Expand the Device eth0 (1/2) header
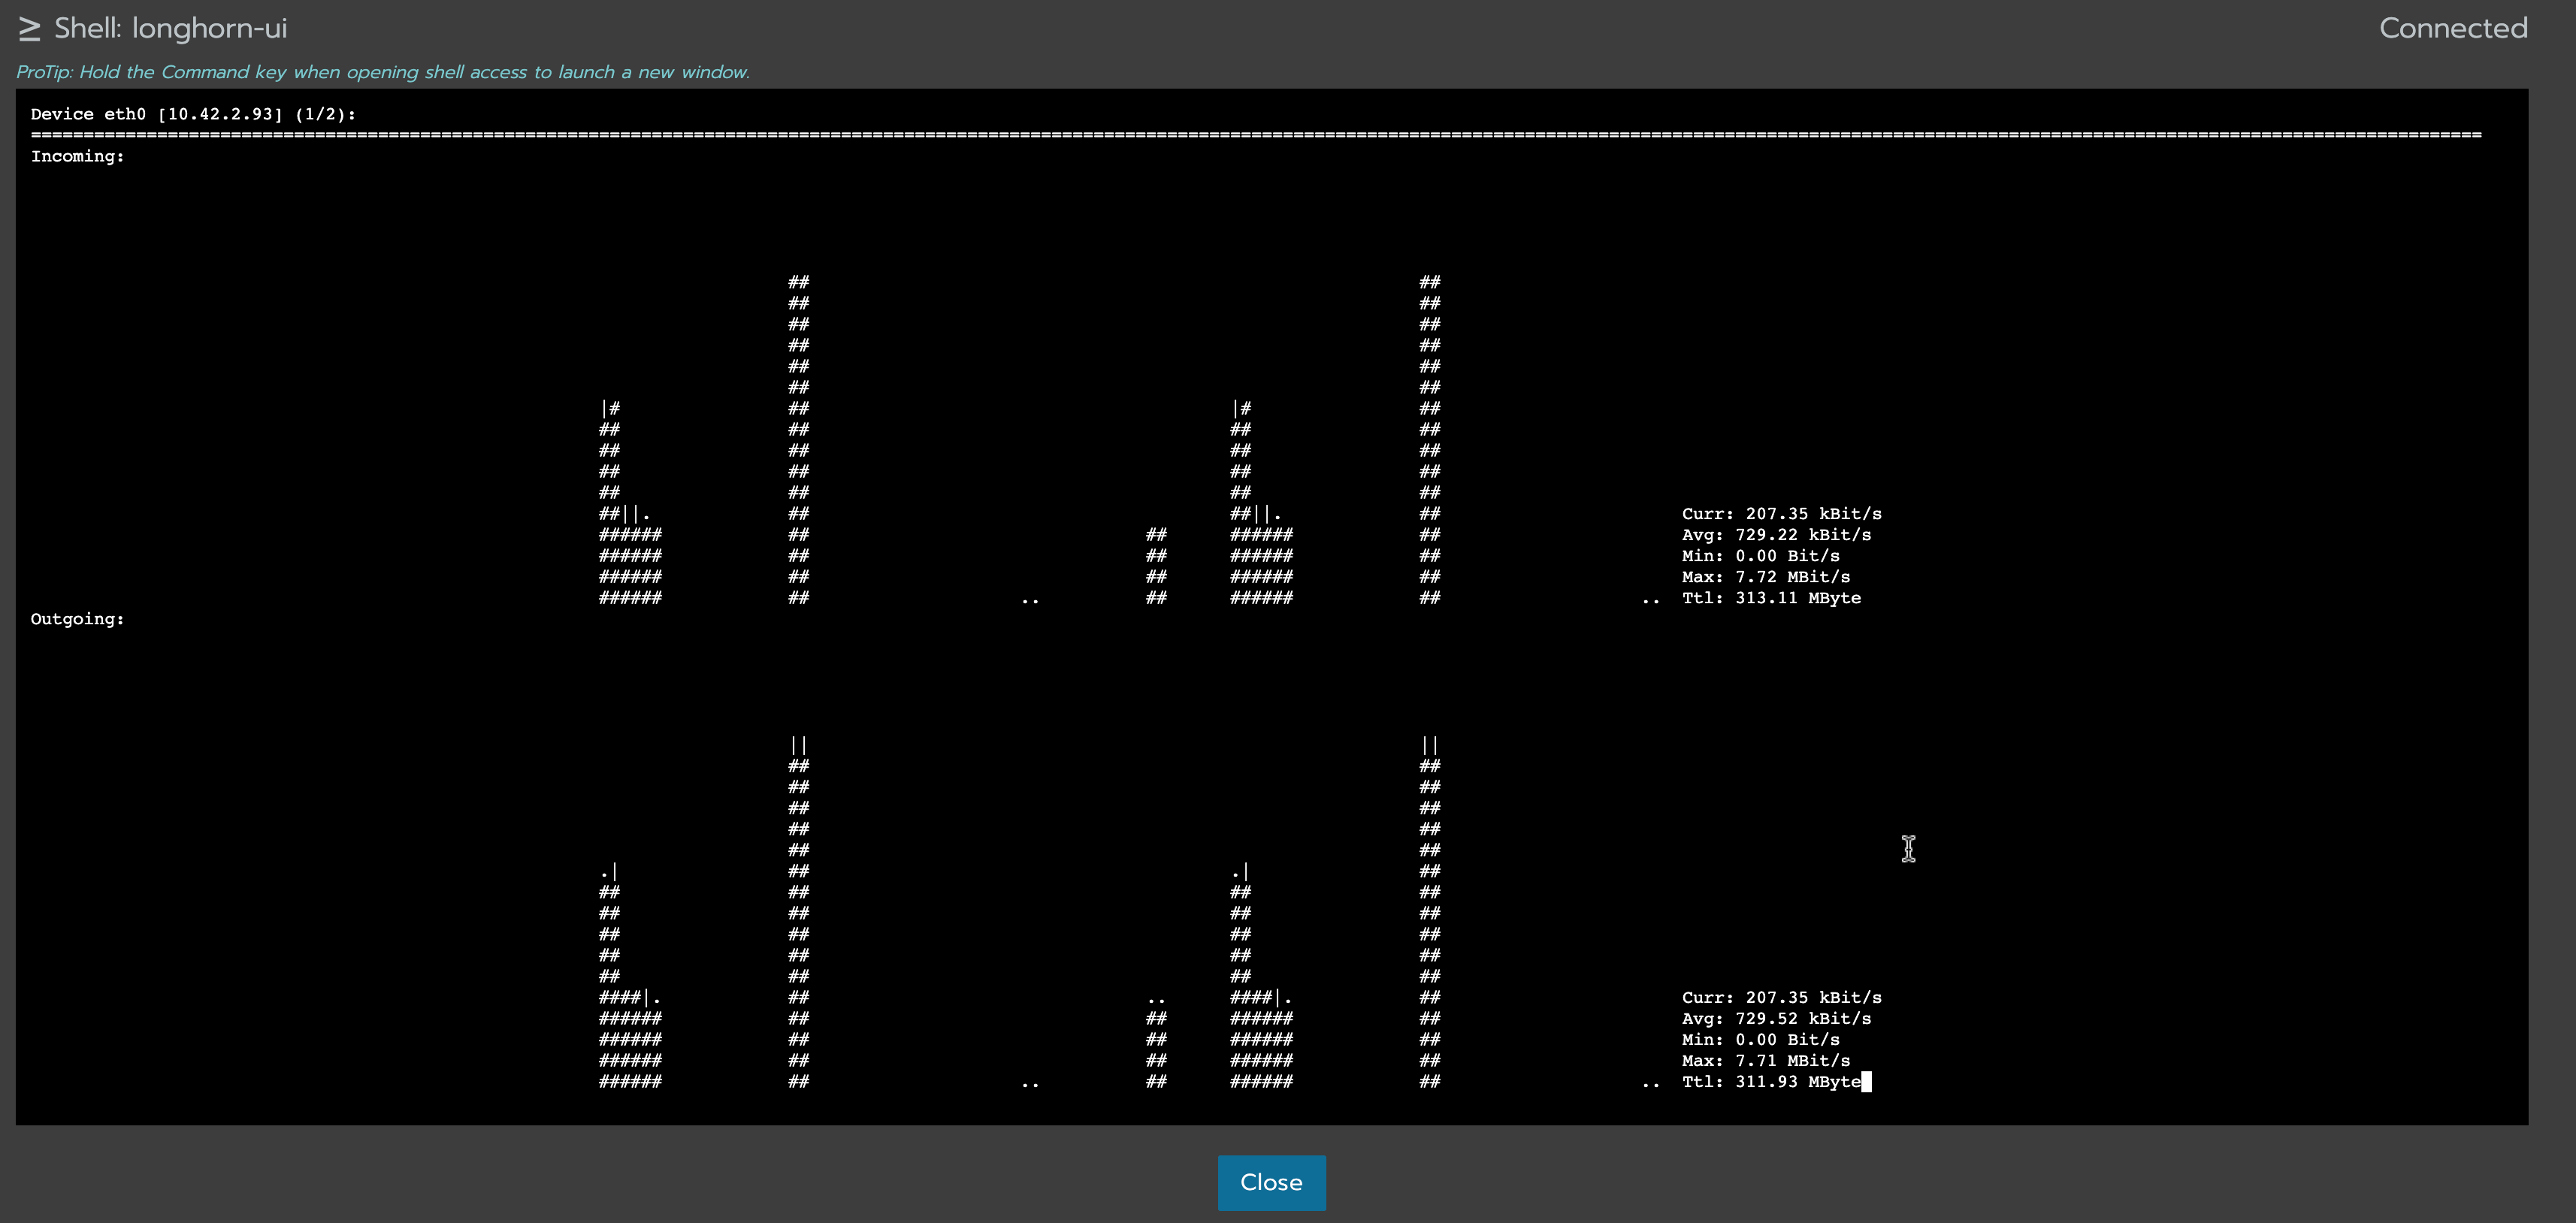The image size is (2576, 1223). click(x=192, y=114)
